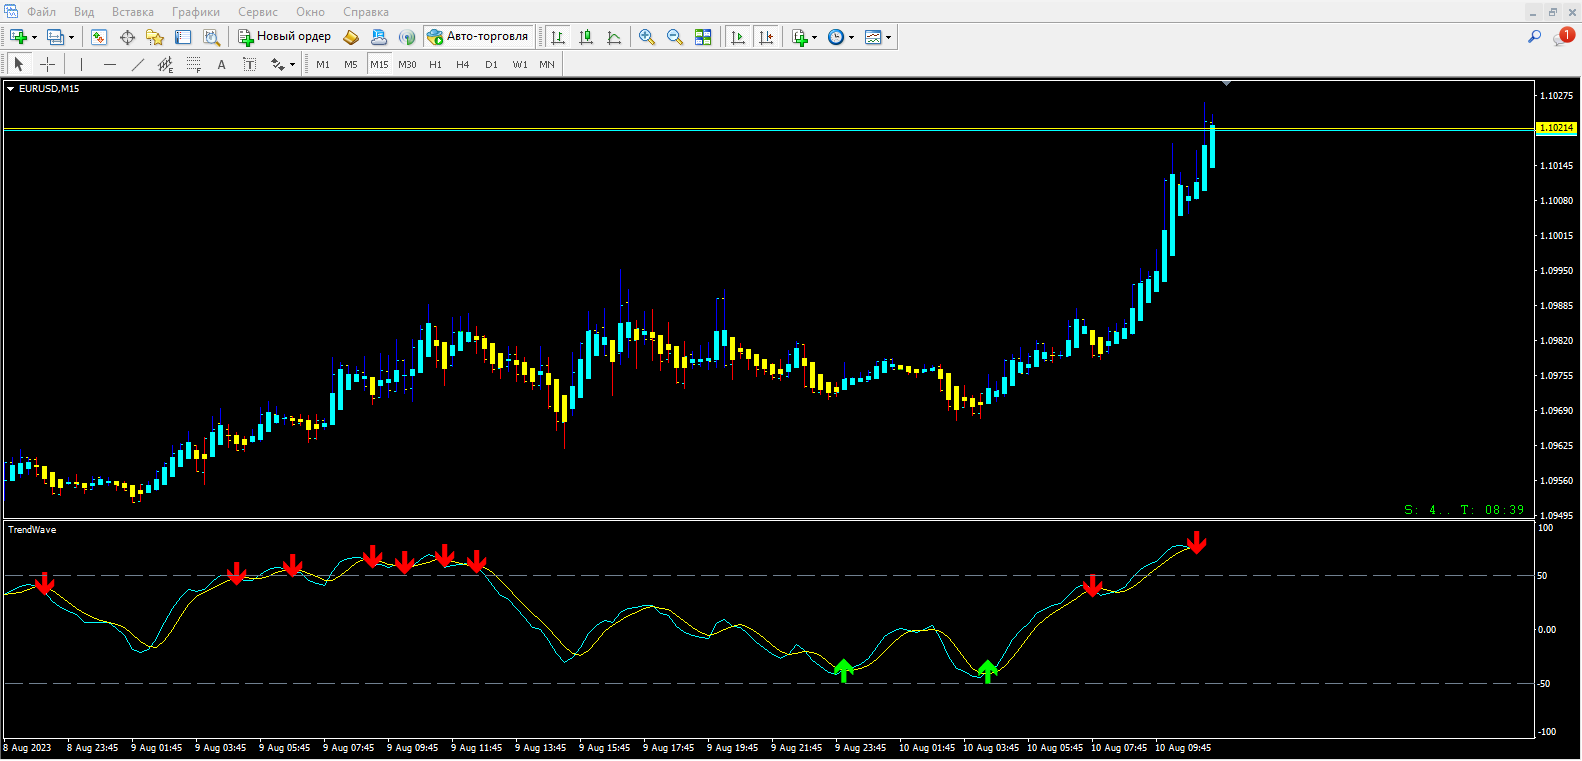Open the Окно menu

click(x=310, y=12)
